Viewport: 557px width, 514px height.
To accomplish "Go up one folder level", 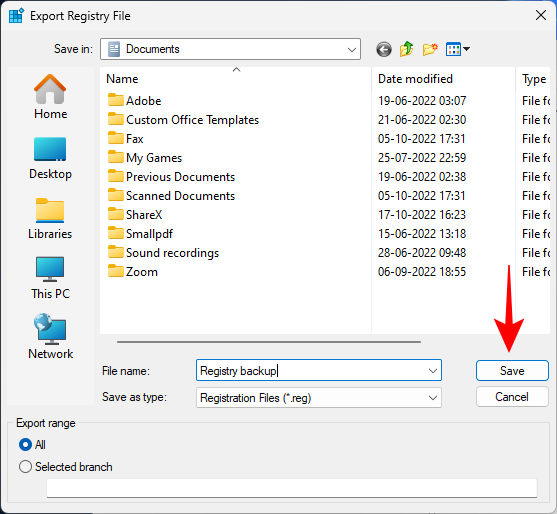I will (x=406, y=49).
